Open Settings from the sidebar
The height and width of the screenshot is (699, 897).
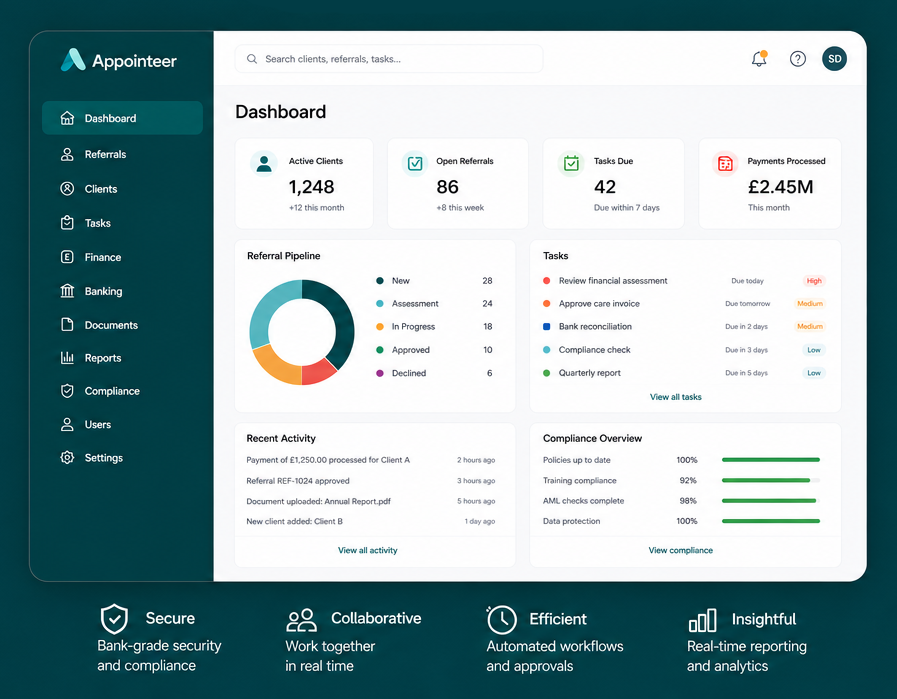pos(122,458)
